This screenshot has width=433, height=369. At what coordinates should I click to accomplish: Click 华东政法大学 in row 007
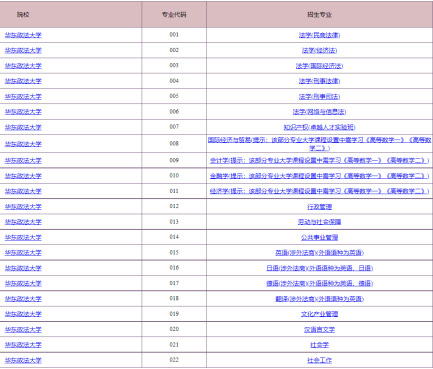pyautogui.click(x=23, y=127)
